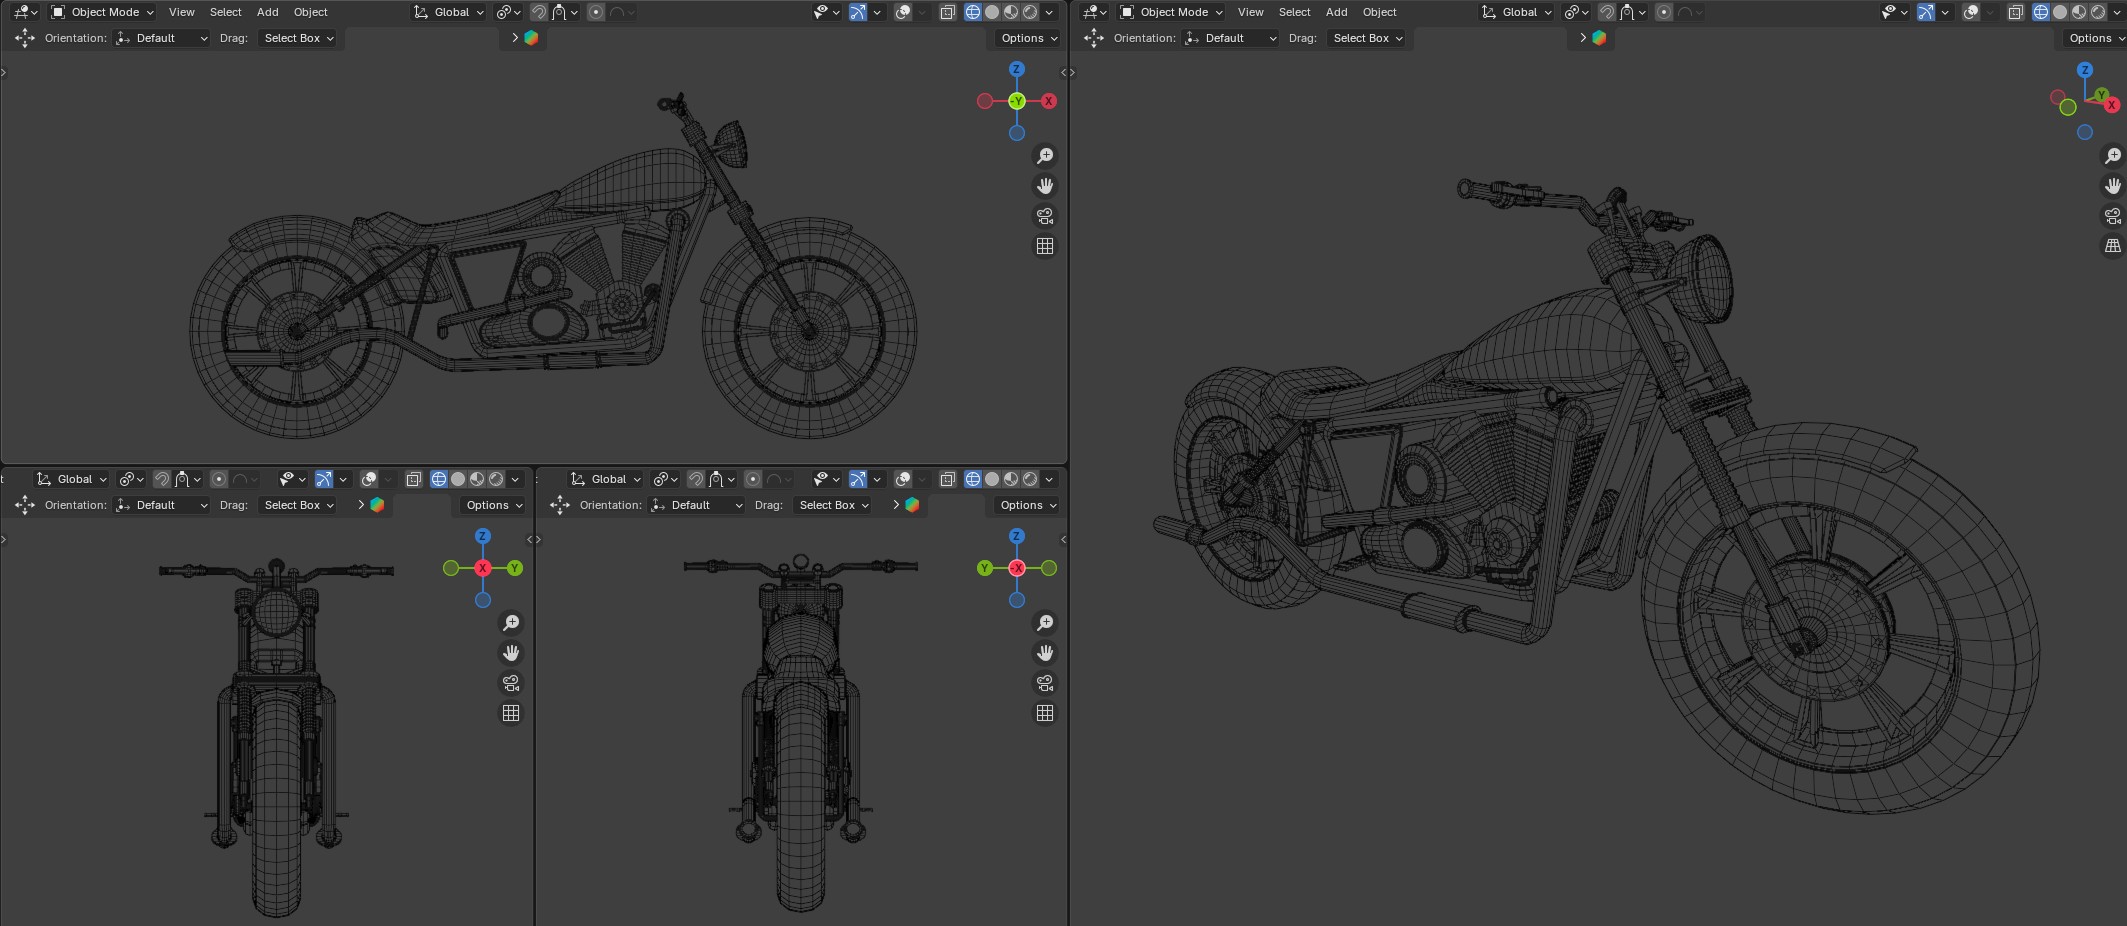Open Global transform orientation dropdown in perspective viewport
The width and height of the screenshot is (2127, 926).
tap(1517, 12)
